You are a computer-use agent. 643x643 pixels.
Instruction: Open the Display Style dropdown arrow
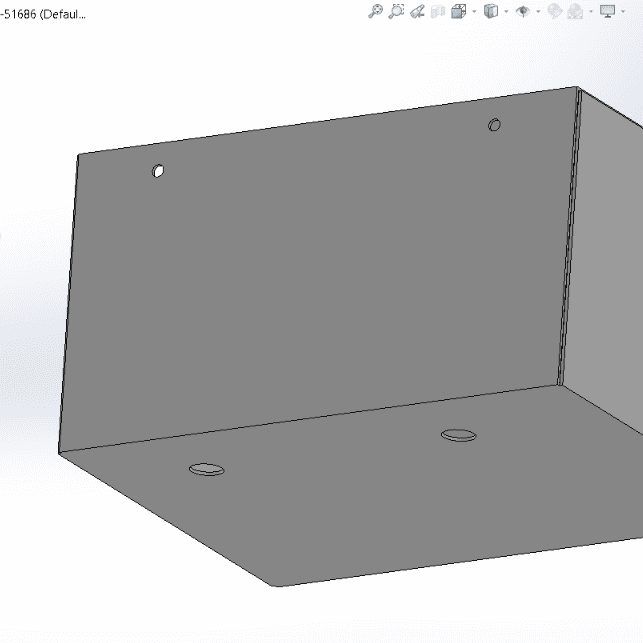[x=505, y=12]
